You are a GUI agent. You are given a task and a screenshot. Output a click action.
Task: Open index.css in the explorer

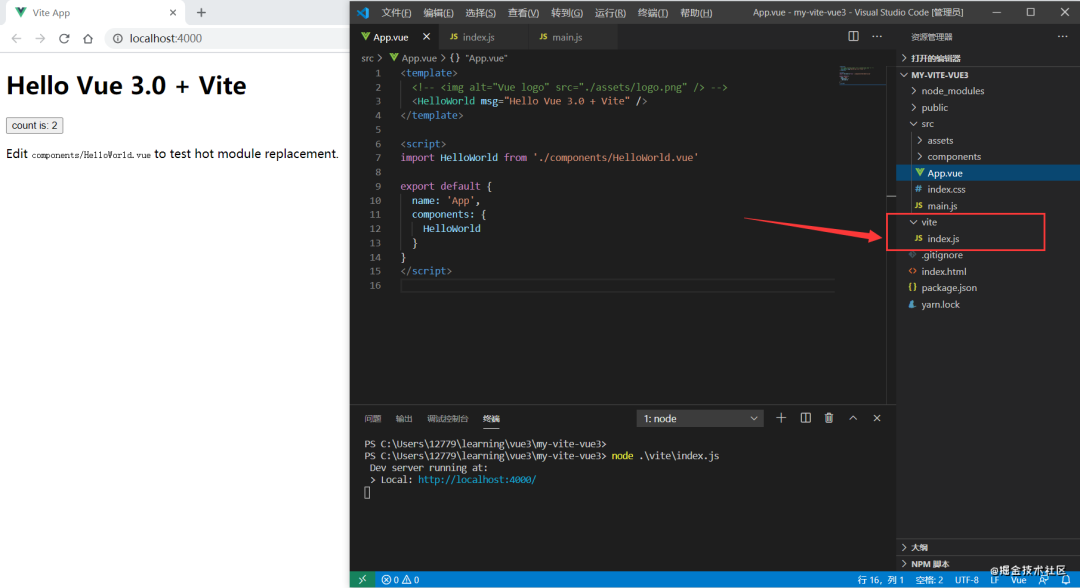click(x=988, y=189)
